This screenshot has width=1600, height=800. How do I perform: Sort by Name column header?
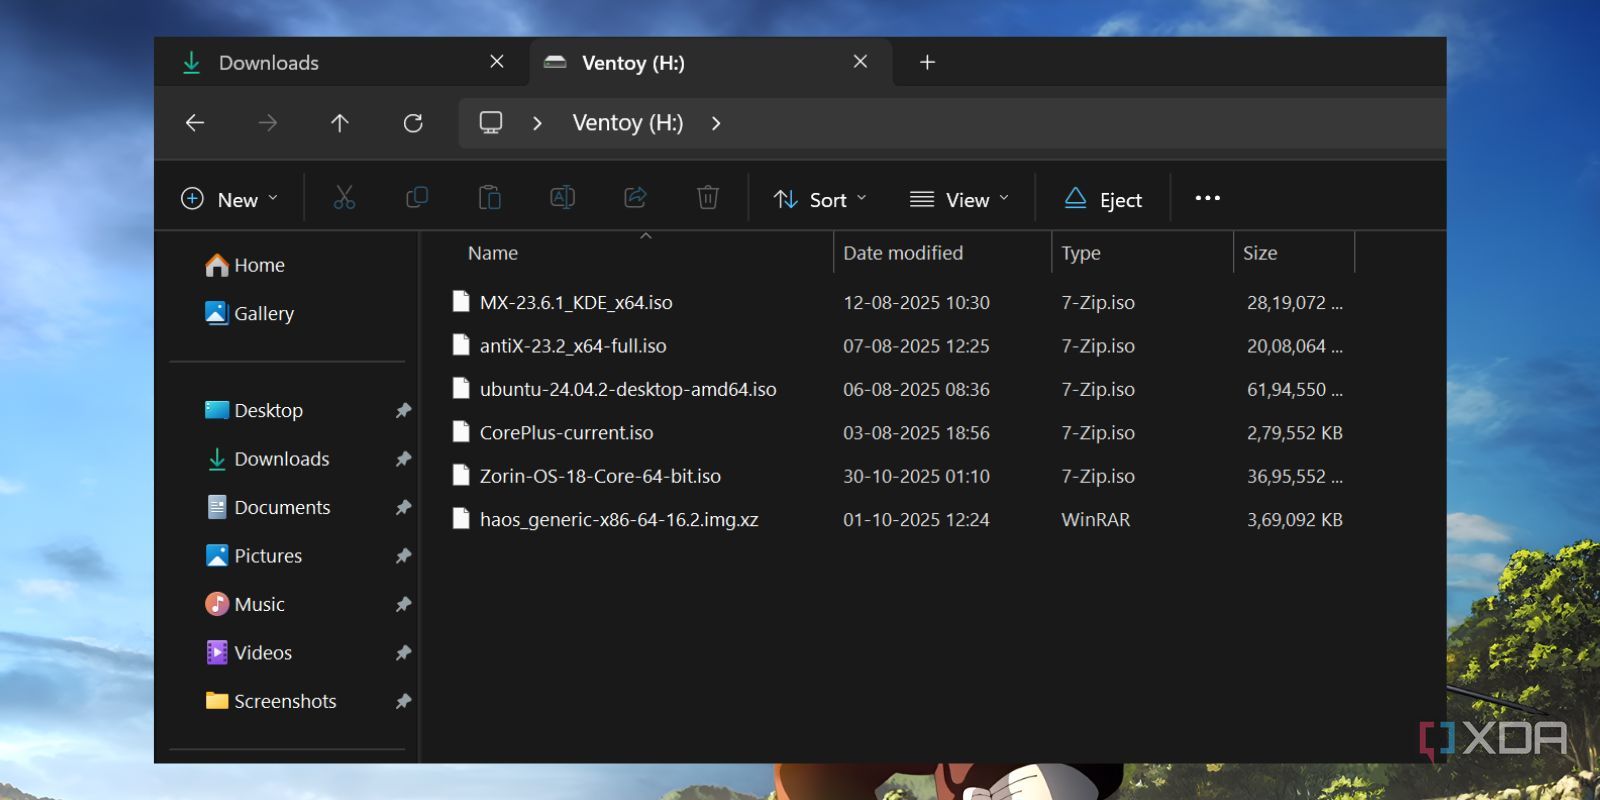(493, 253)
